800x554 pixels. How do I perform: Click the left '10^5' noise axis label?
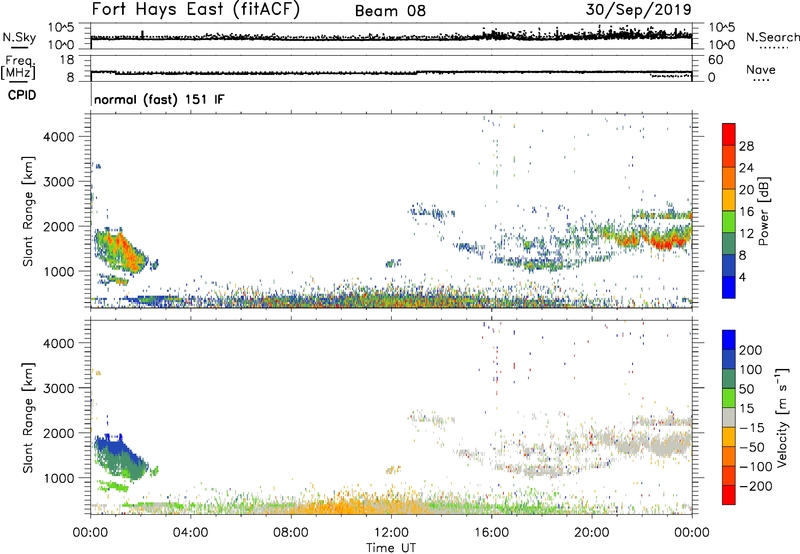tap(61, 27)
